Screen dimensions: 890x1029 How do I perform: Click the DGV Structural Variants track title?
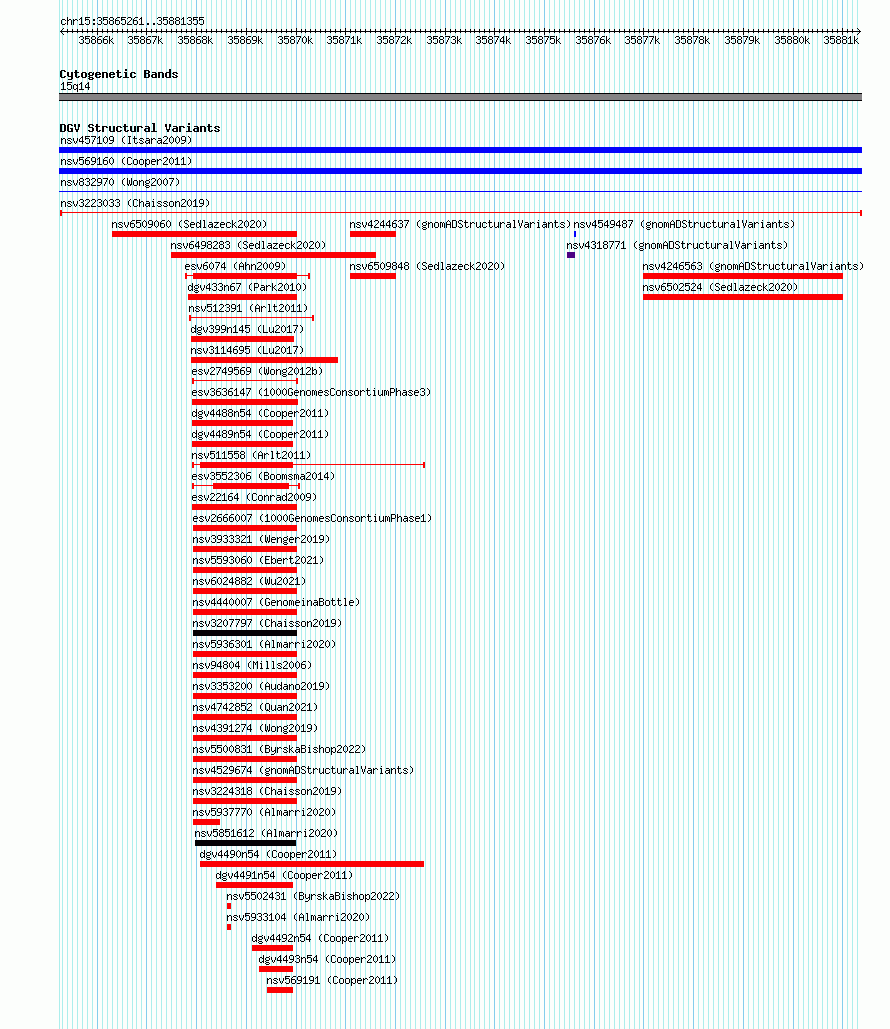click(x=140, y=128)
